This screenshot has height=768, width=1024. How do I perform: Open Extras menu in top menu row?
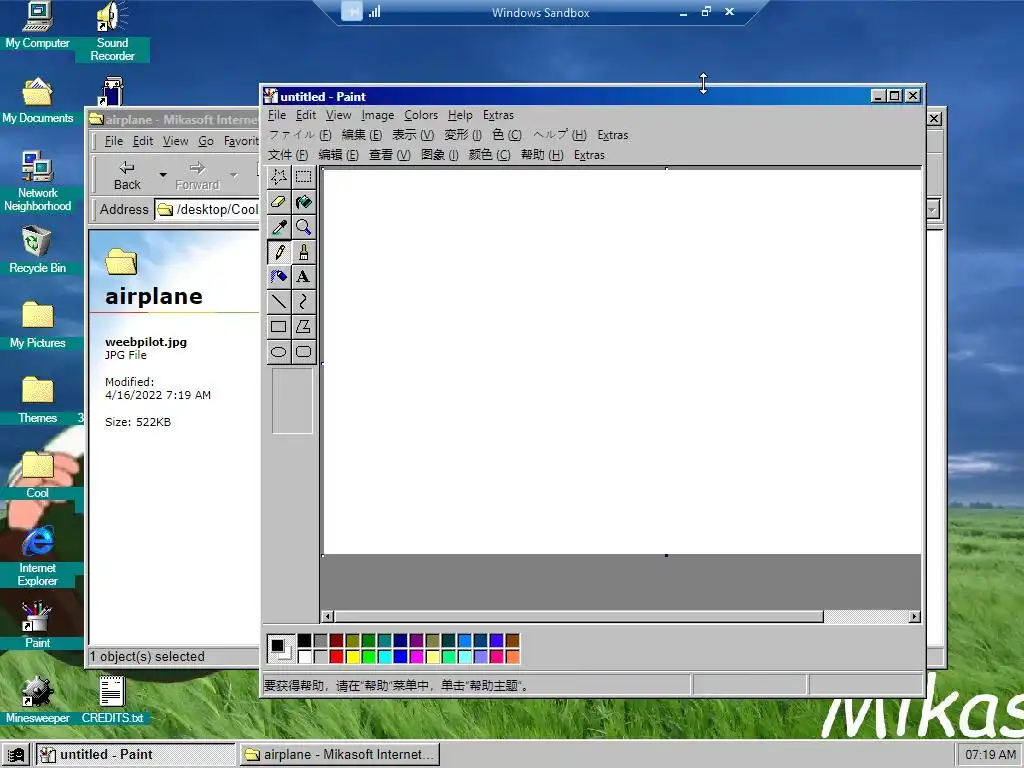[x=498, y=115]
